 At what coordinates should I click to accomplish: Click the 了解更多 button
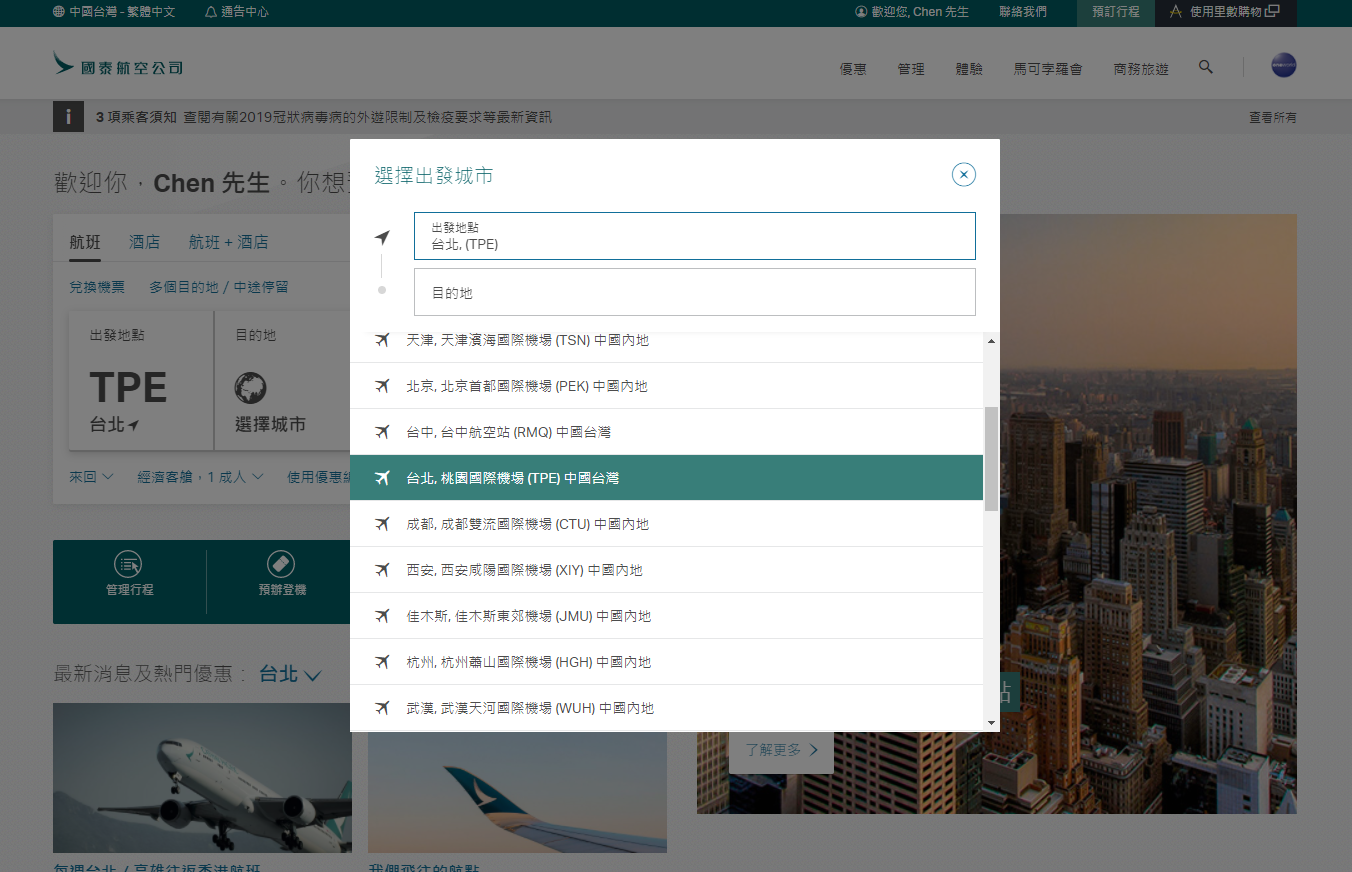(781, 750)
